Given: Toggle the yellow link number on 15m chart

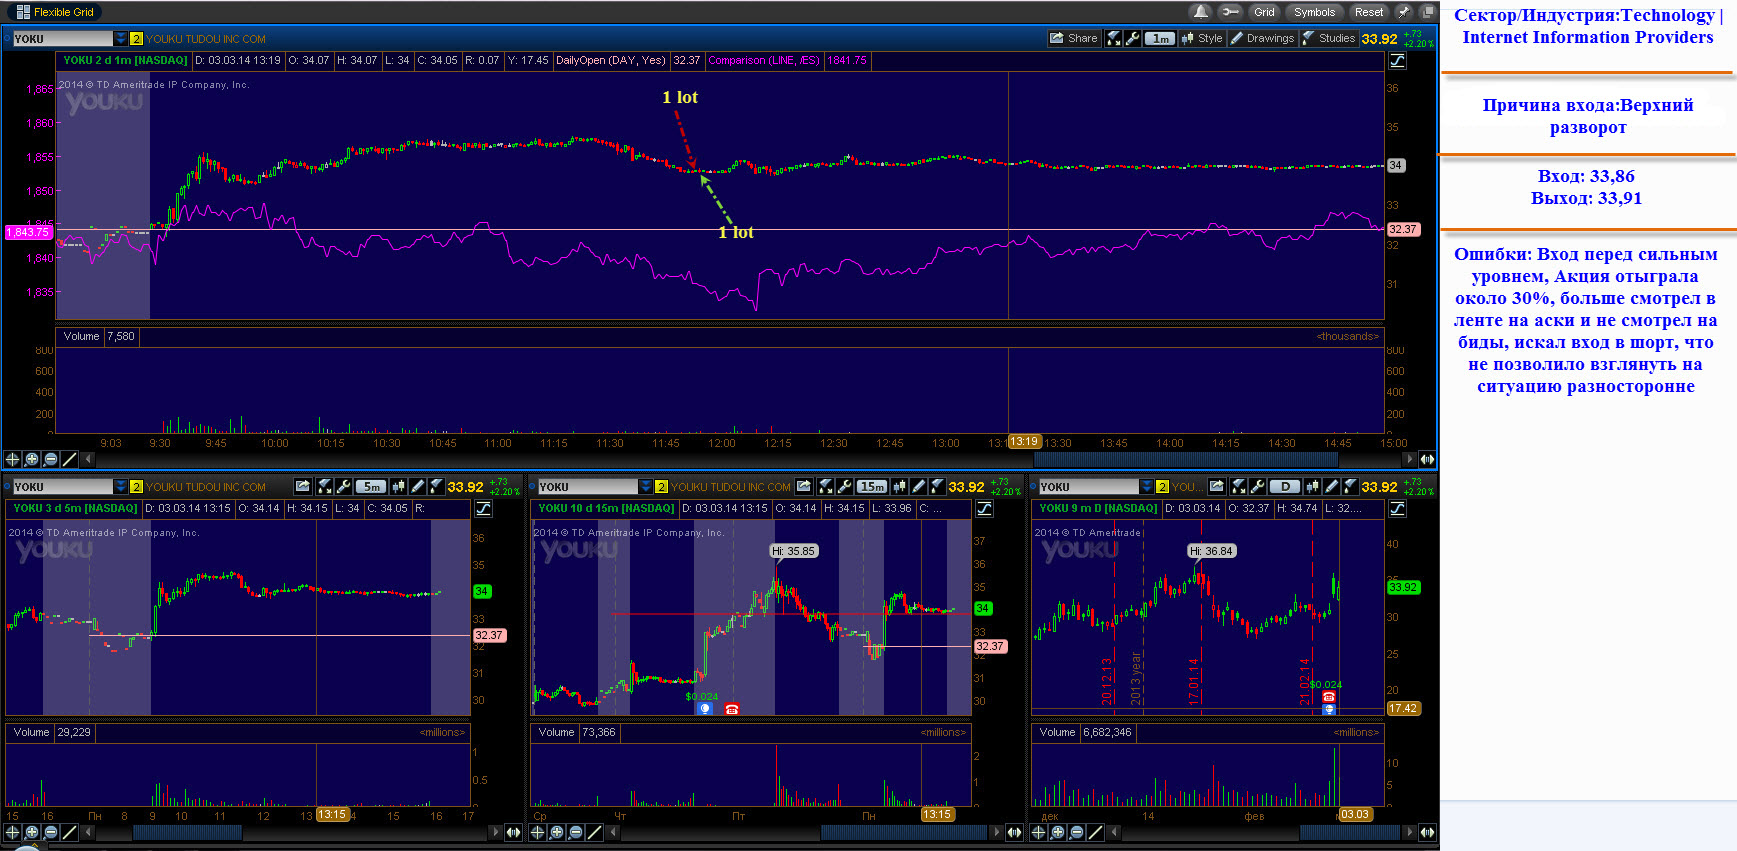Looking at the screenshot, I should (x=661, y=486).
